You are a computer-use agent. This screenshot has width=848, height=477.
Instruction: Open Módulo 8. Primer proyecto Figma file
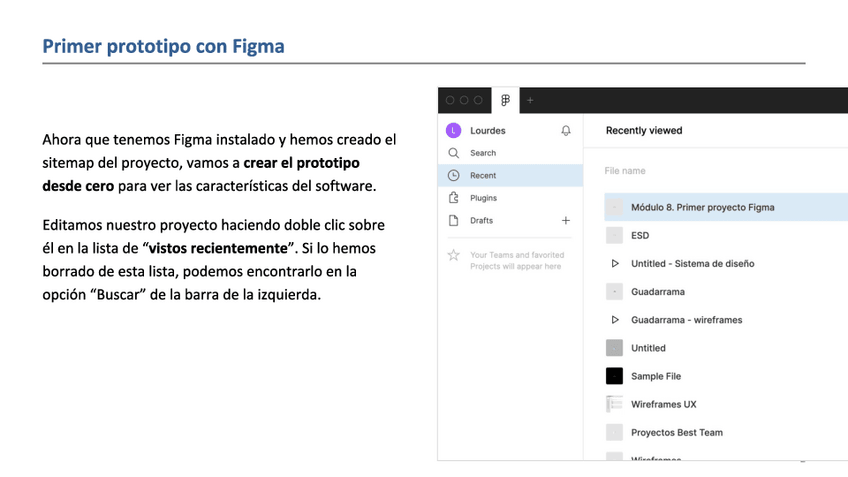coord(702,208)
